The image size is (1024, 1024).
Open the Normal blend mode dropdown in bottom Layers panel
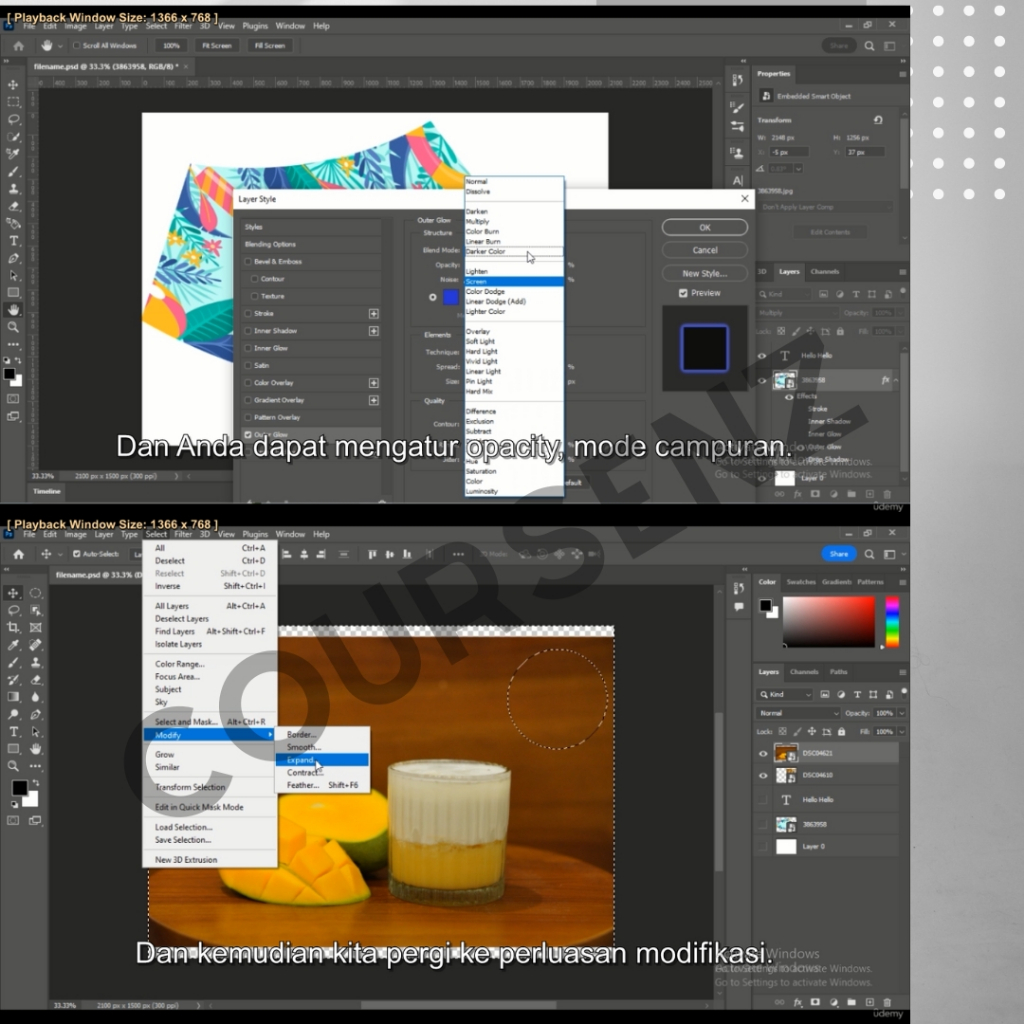point(798,713)
